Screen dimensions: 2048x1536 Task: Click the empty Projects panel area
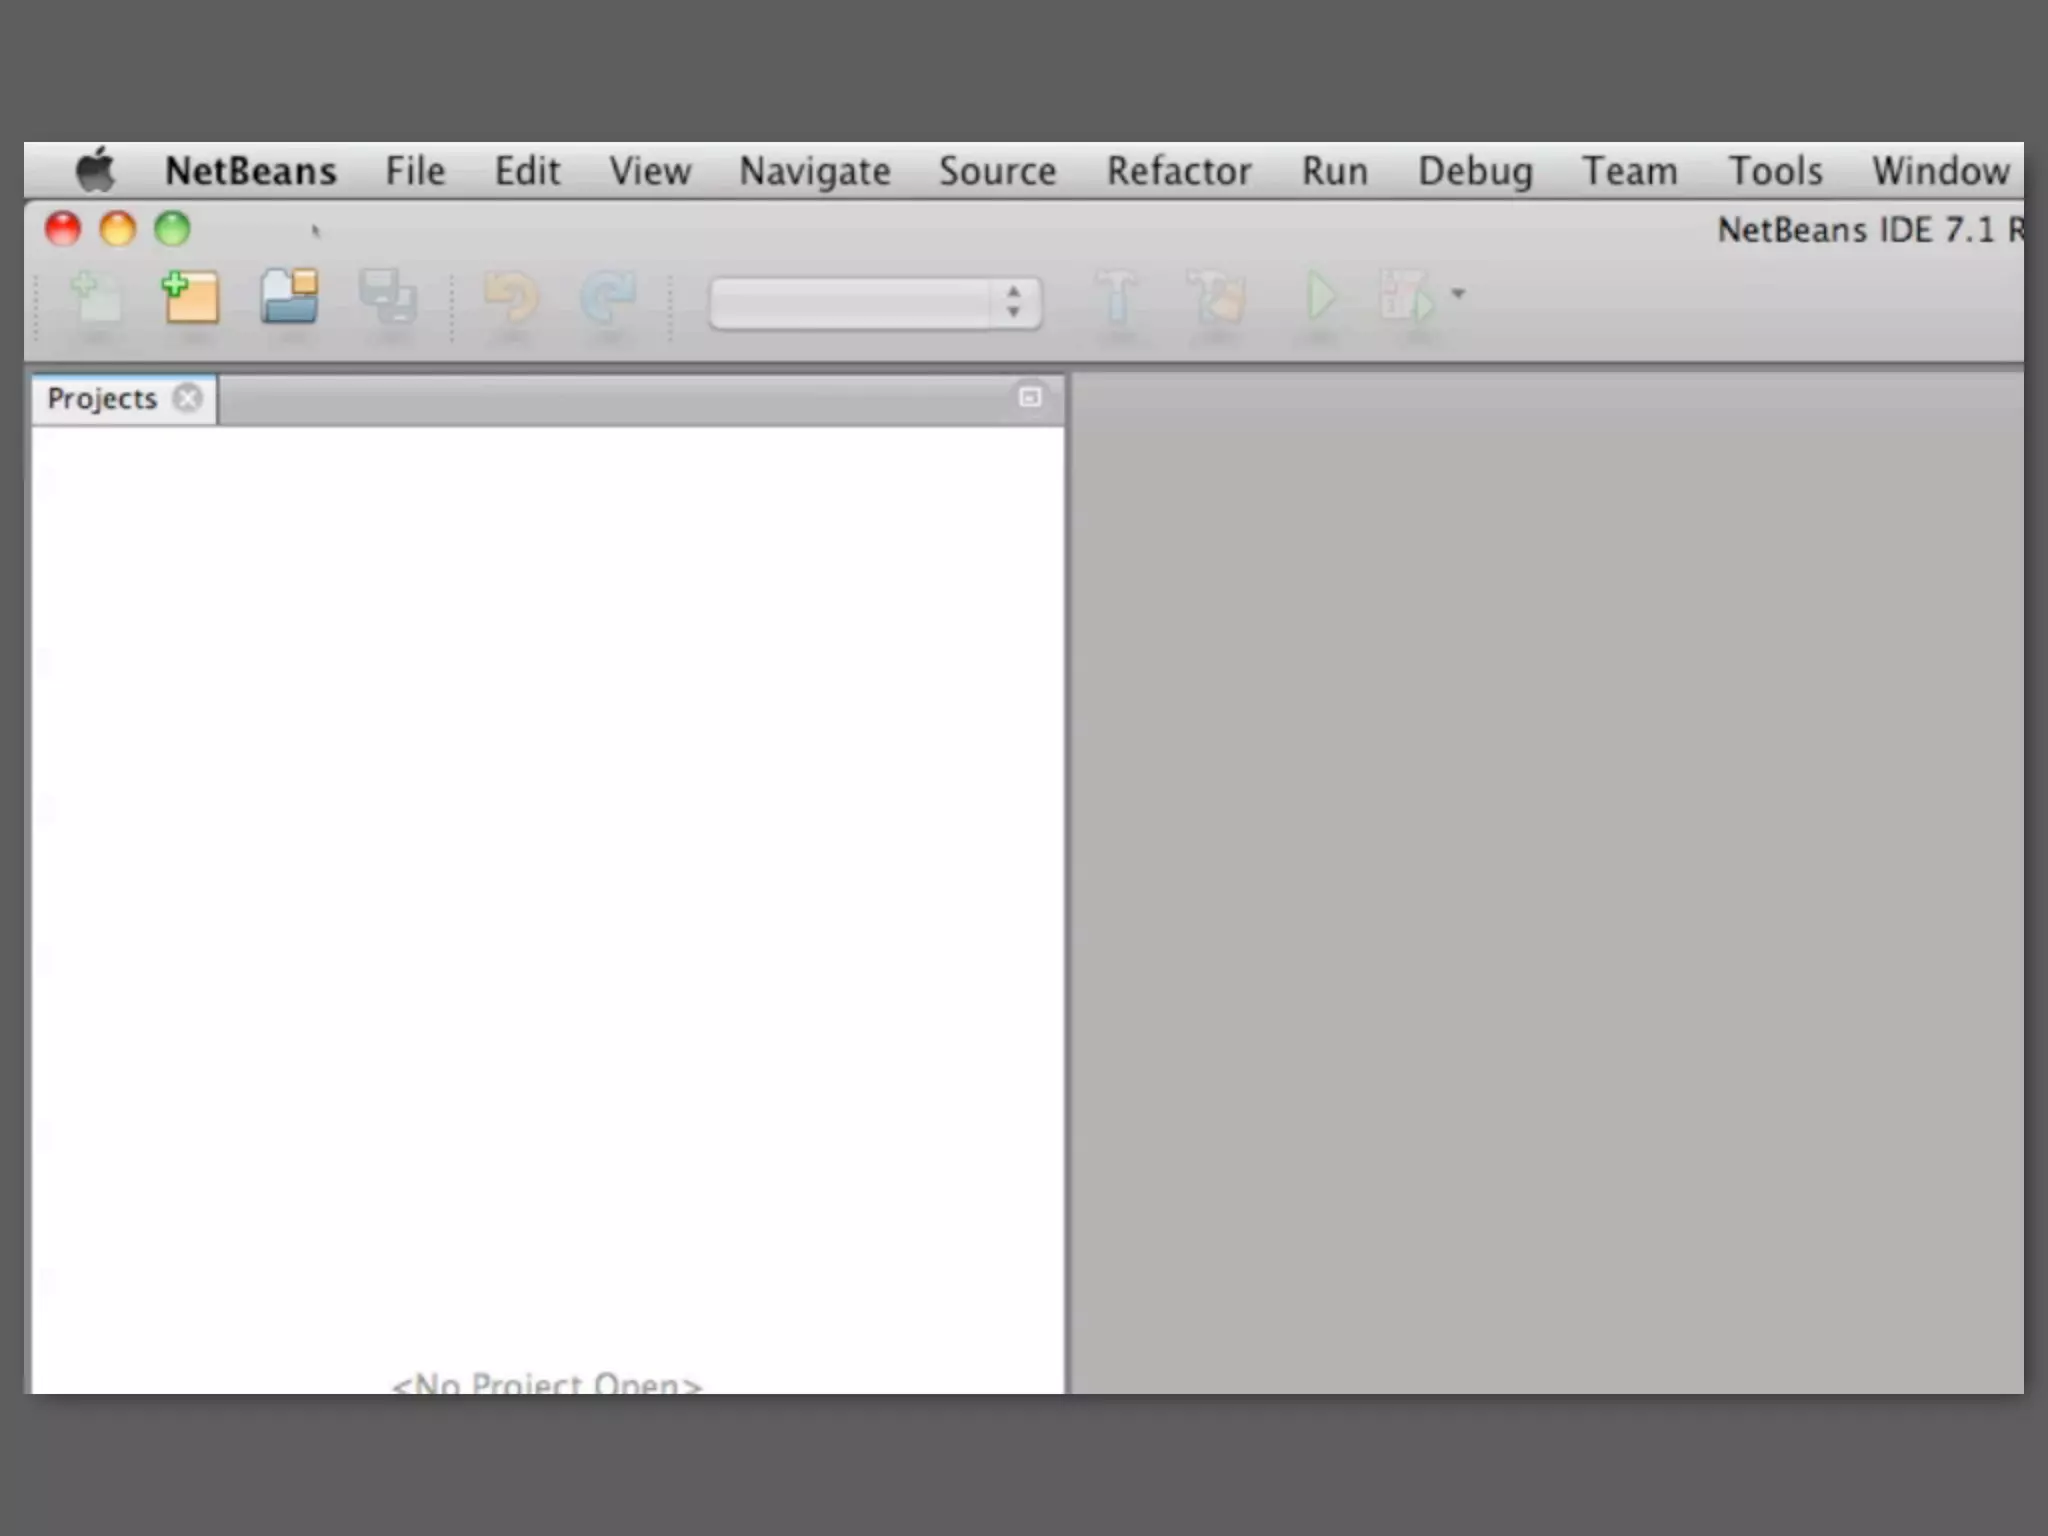point(548,850)
